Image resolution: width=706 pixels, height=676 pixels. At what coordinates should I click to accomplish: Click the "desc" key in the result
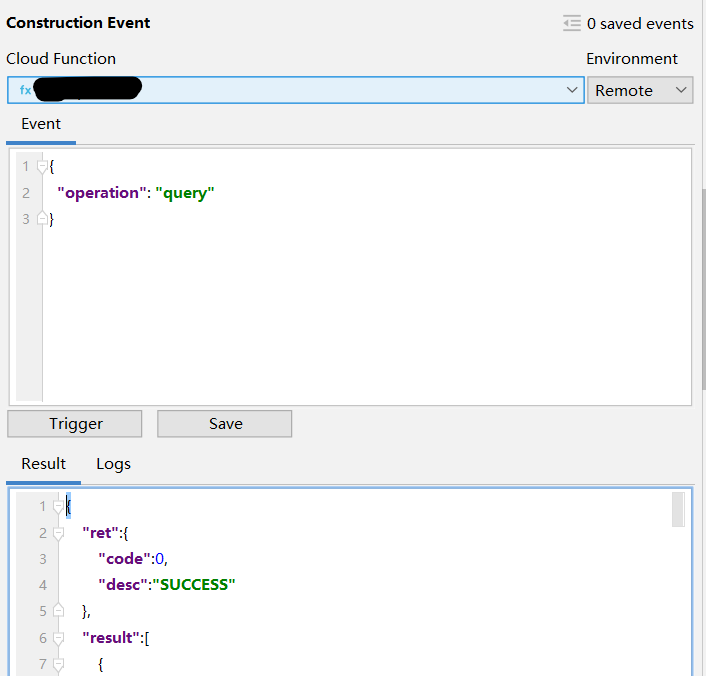point(123,585)
